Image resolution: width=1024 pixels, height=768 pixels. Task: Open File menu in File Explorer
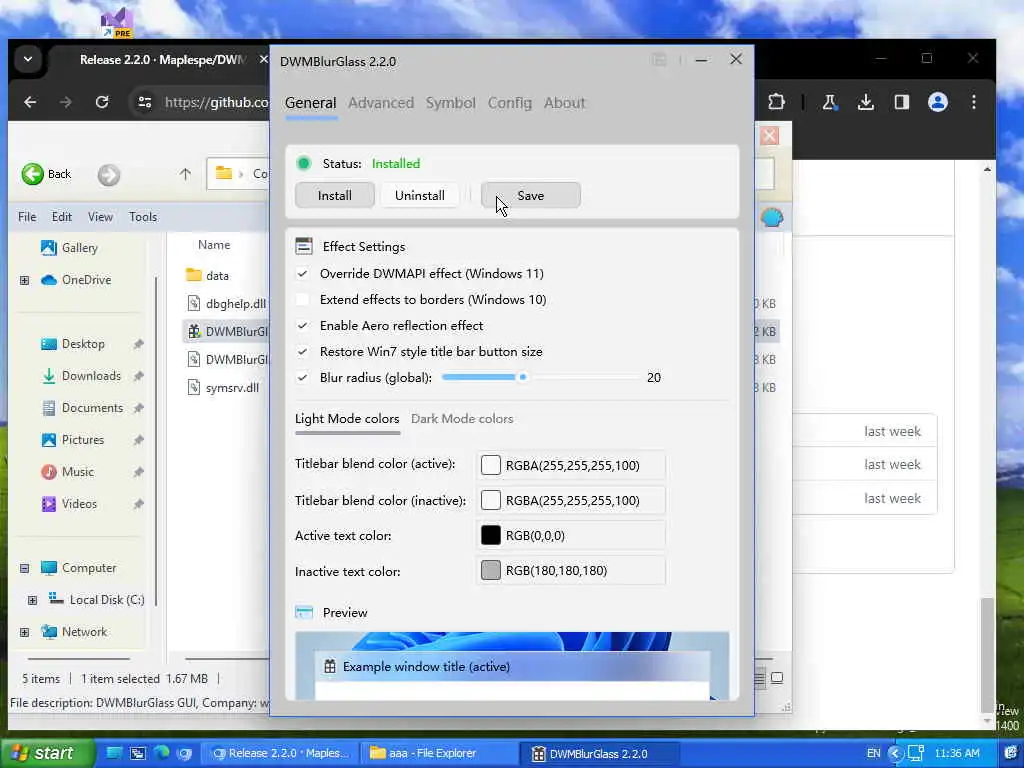[x=27, y=217]
